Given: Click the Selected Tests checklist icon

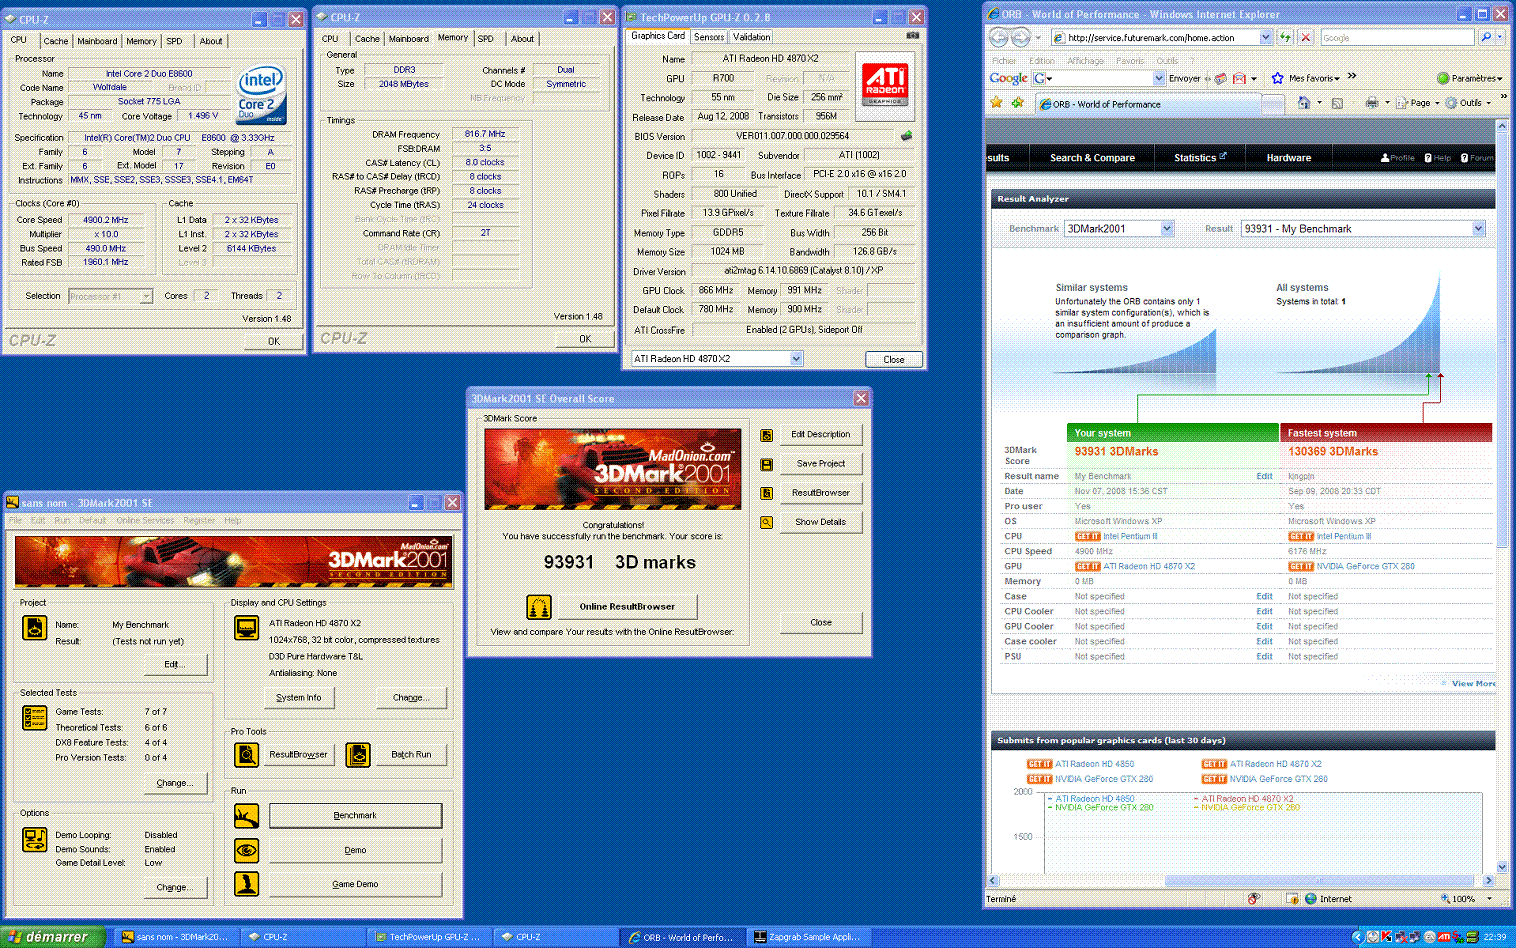Looking at the screenshot, I should point(34,718).
